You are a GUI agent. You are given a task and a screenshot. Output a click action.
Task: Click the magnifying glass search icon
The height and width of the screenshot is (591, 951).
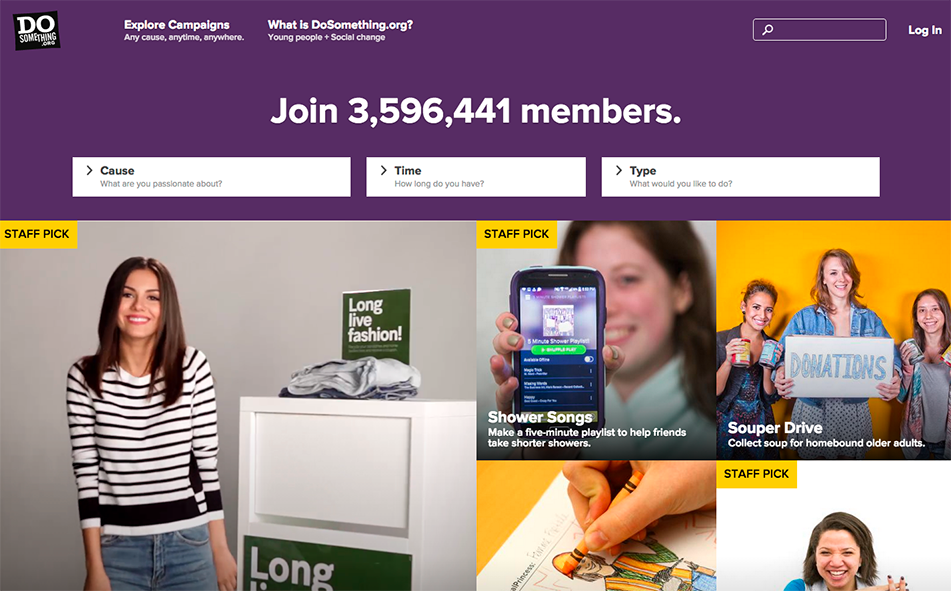tap(768, 29)
